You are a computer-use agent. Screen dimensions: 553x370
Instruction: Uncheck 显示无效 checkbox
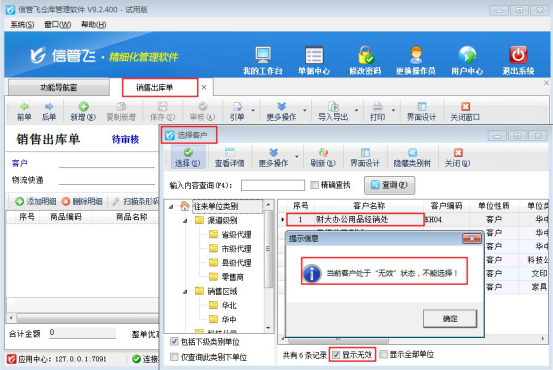point(336,354)
